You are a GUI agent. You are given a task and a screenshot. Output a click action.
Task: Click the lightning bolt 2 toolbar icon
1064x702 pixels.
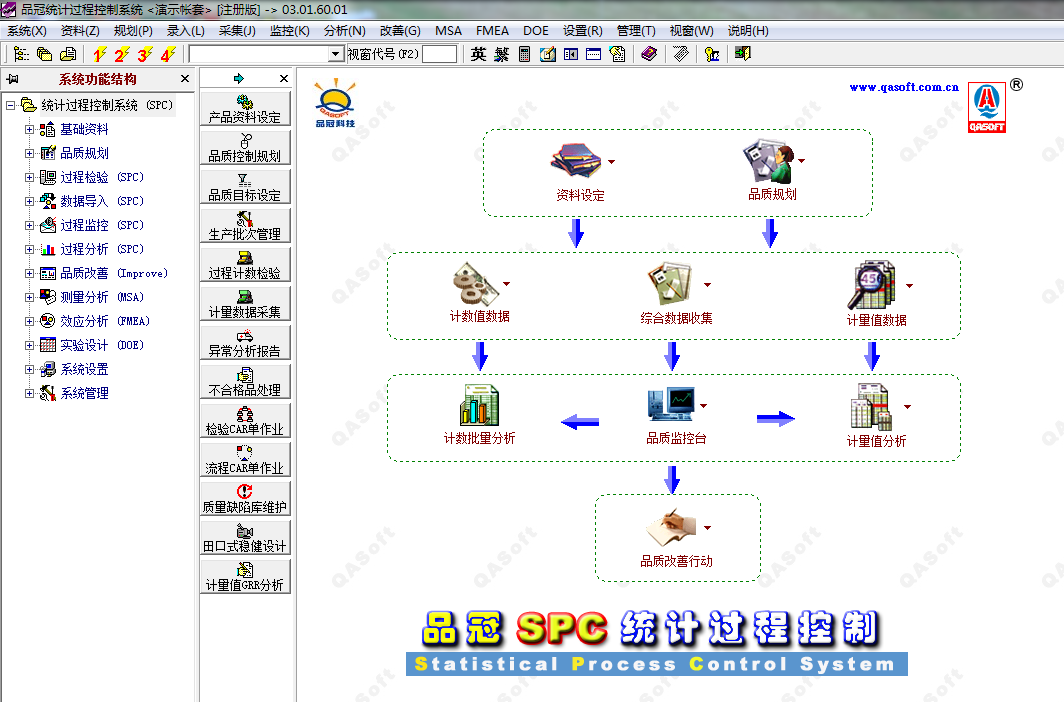click(x=122, y=54)
